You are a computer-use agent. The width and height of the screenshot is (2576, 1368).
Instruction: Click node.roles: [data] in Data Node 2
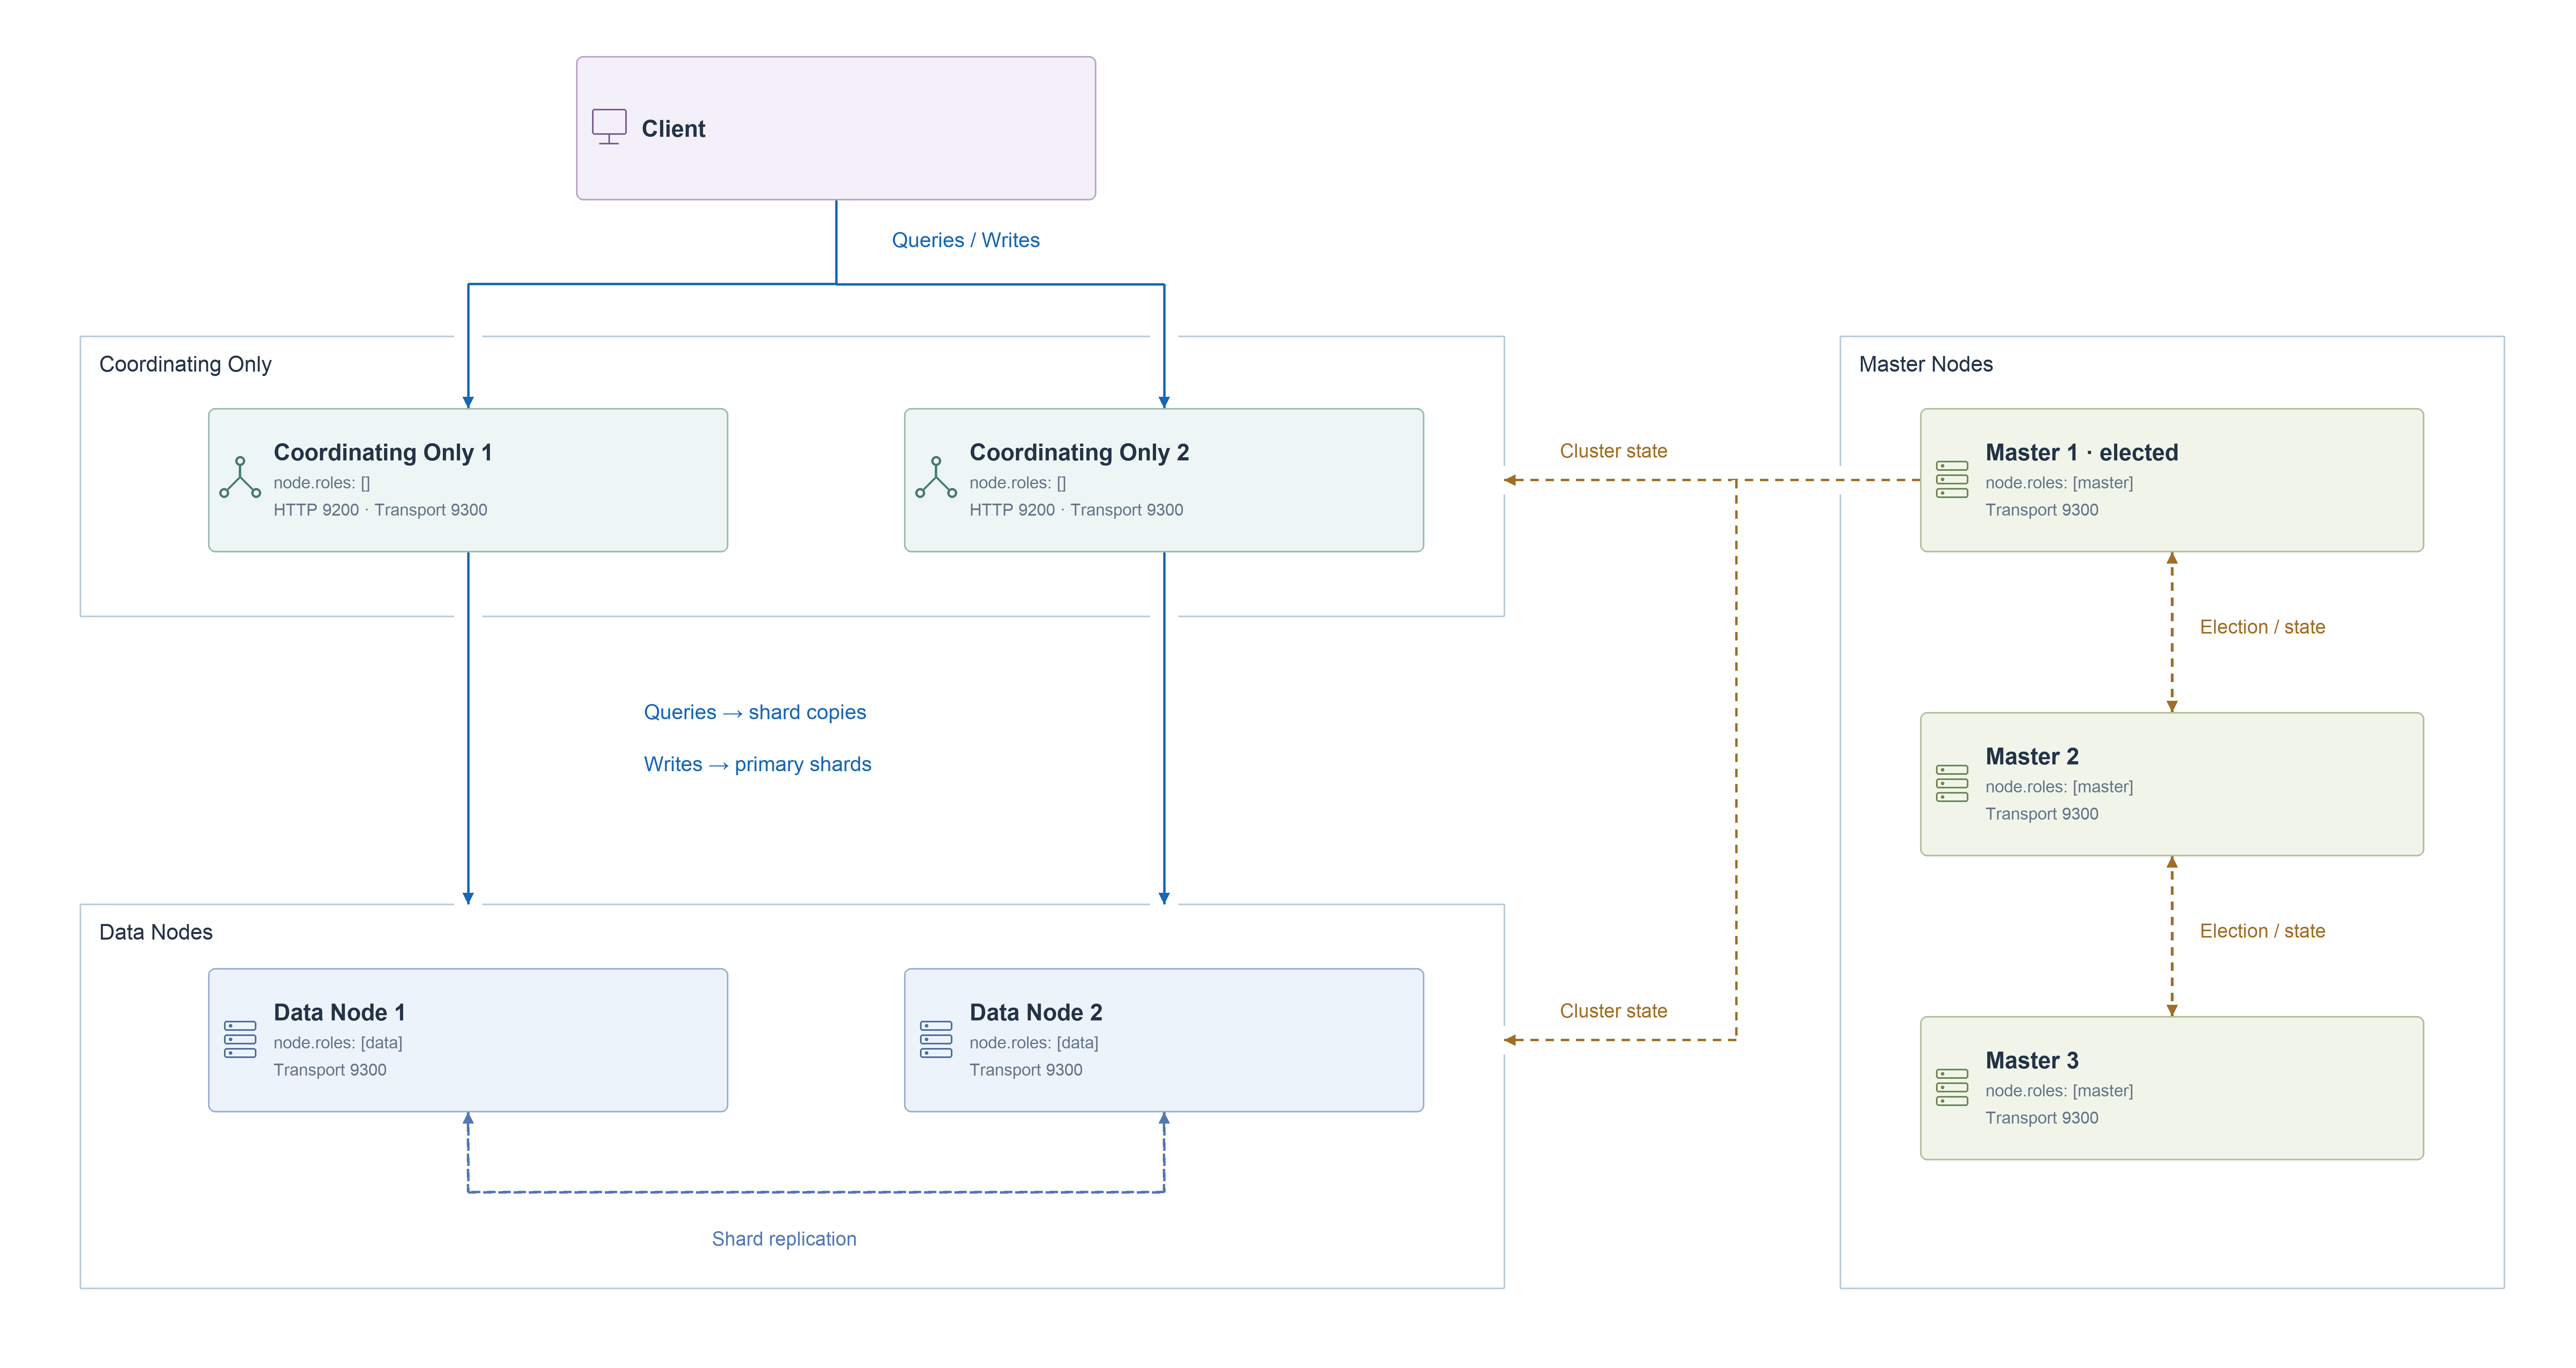[1034, 1043]
